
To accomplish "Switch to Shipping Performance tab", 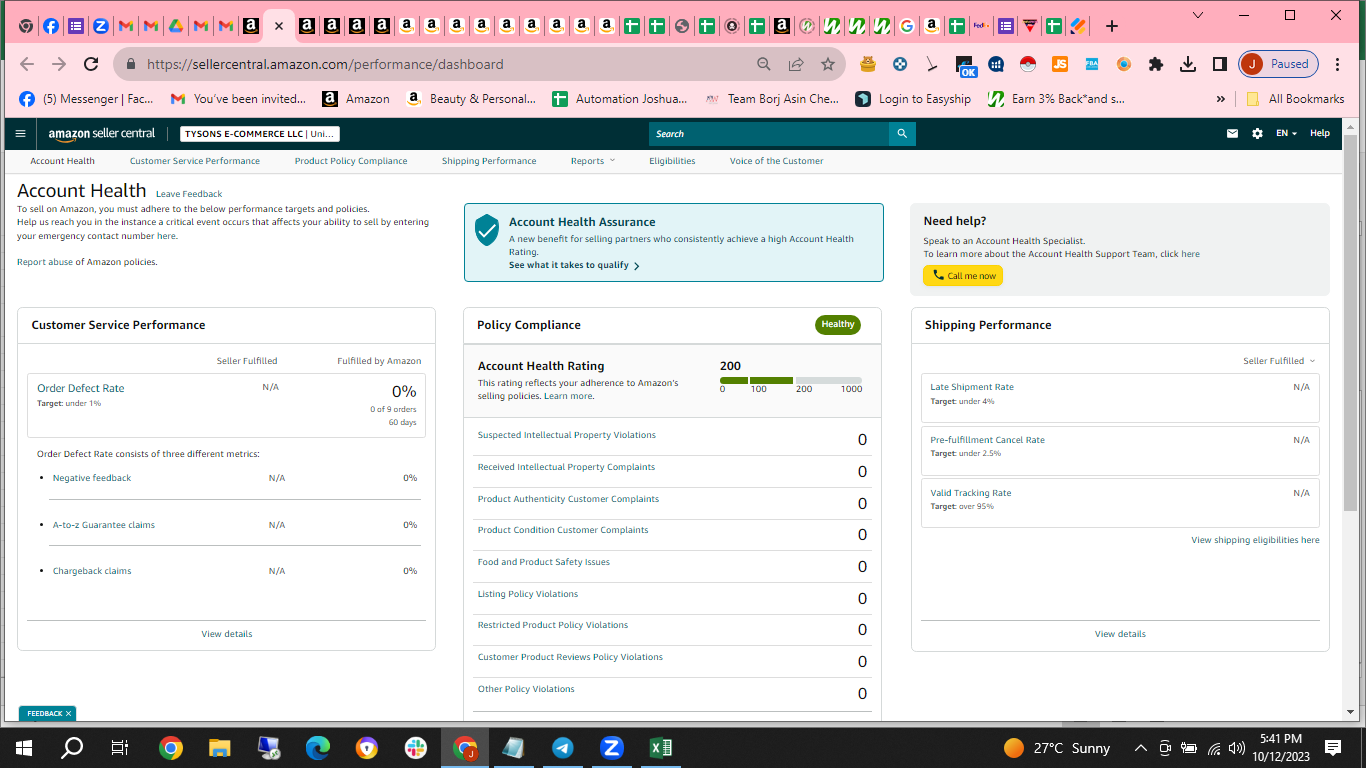I will tap(489, 161).
